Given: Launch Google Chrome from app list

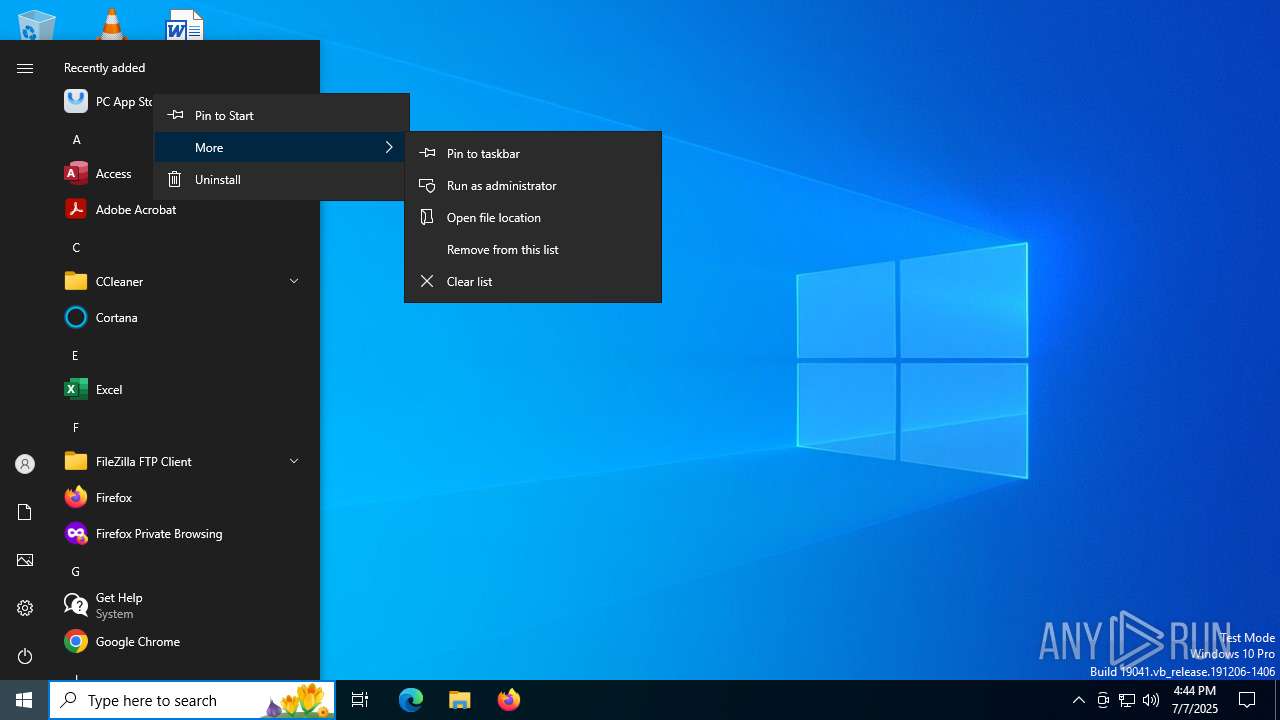Looking at the screenshot, I should click(185, 641).
